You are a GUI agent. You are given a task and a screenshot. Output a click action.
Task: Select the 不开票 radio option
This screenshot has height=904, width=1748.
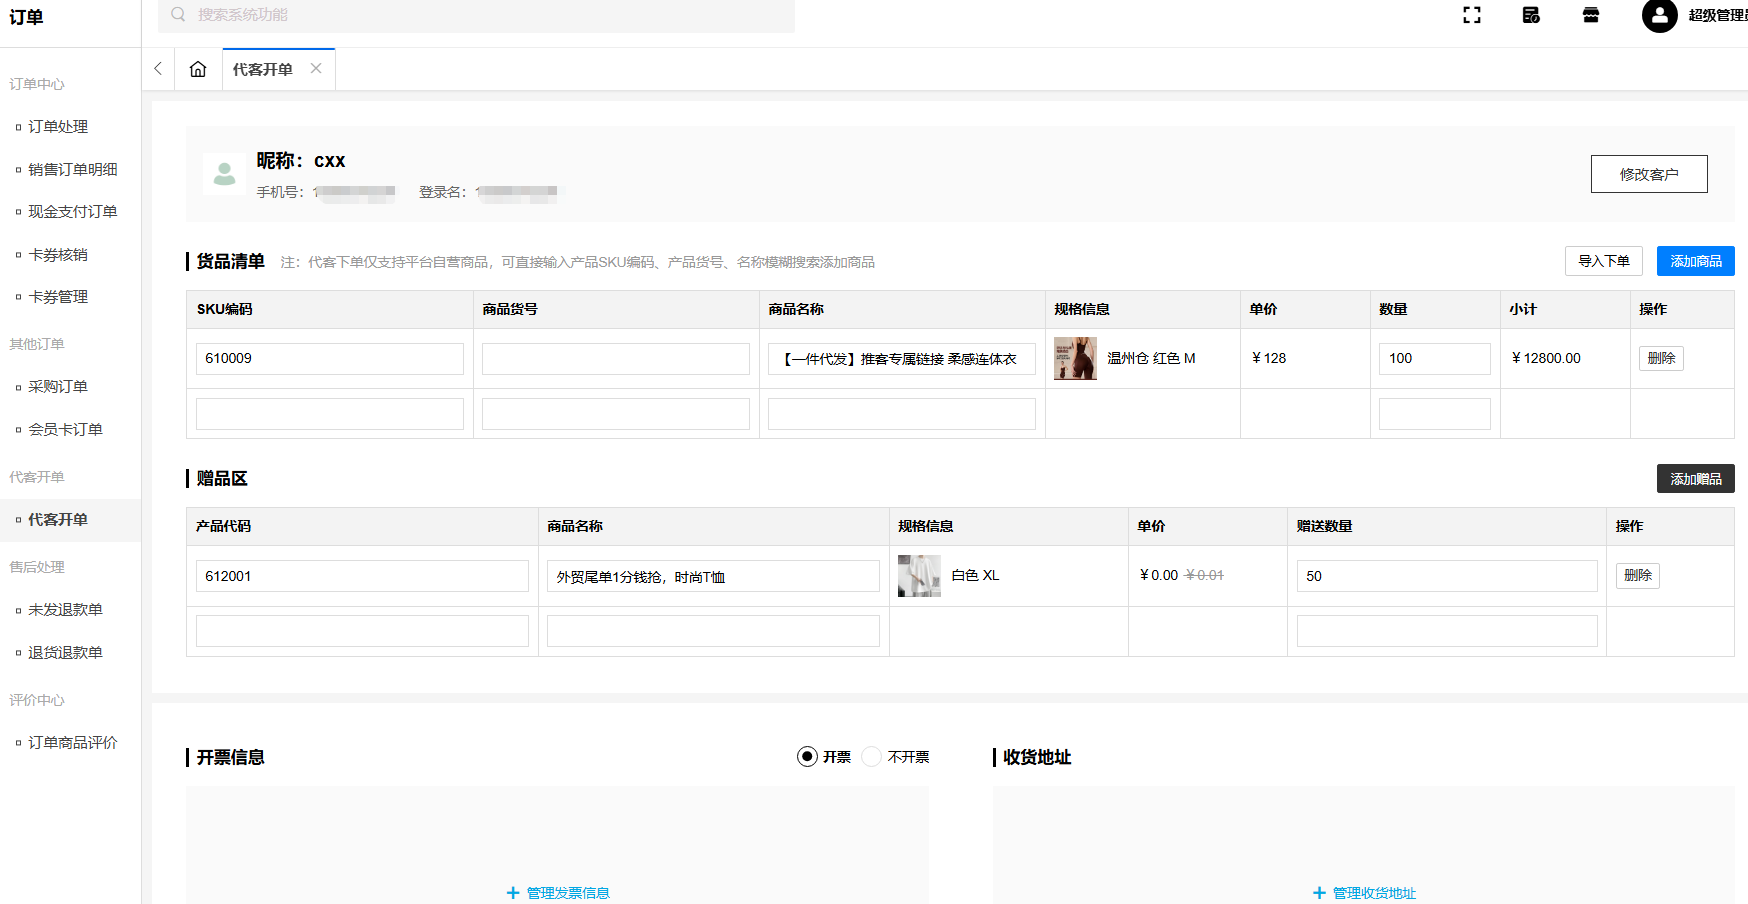(x=872, y=756)
